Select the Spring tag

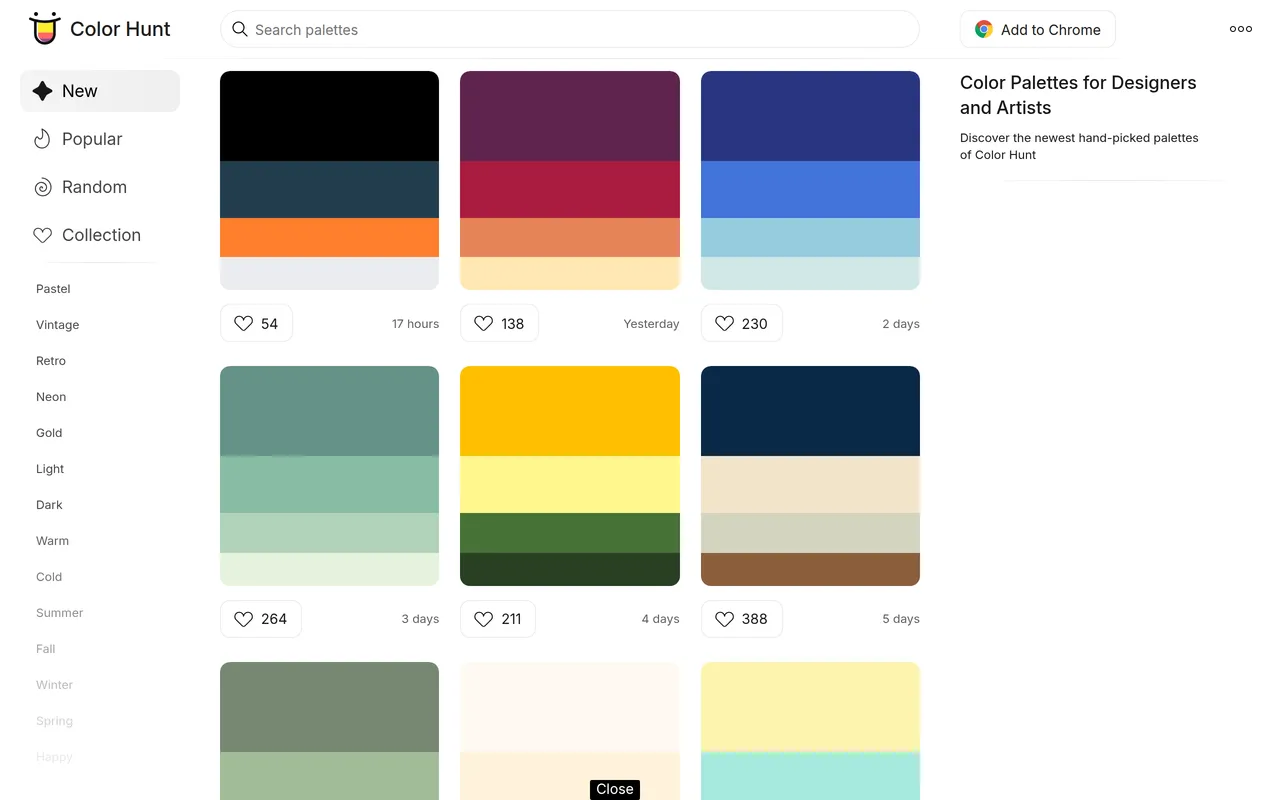54,721
